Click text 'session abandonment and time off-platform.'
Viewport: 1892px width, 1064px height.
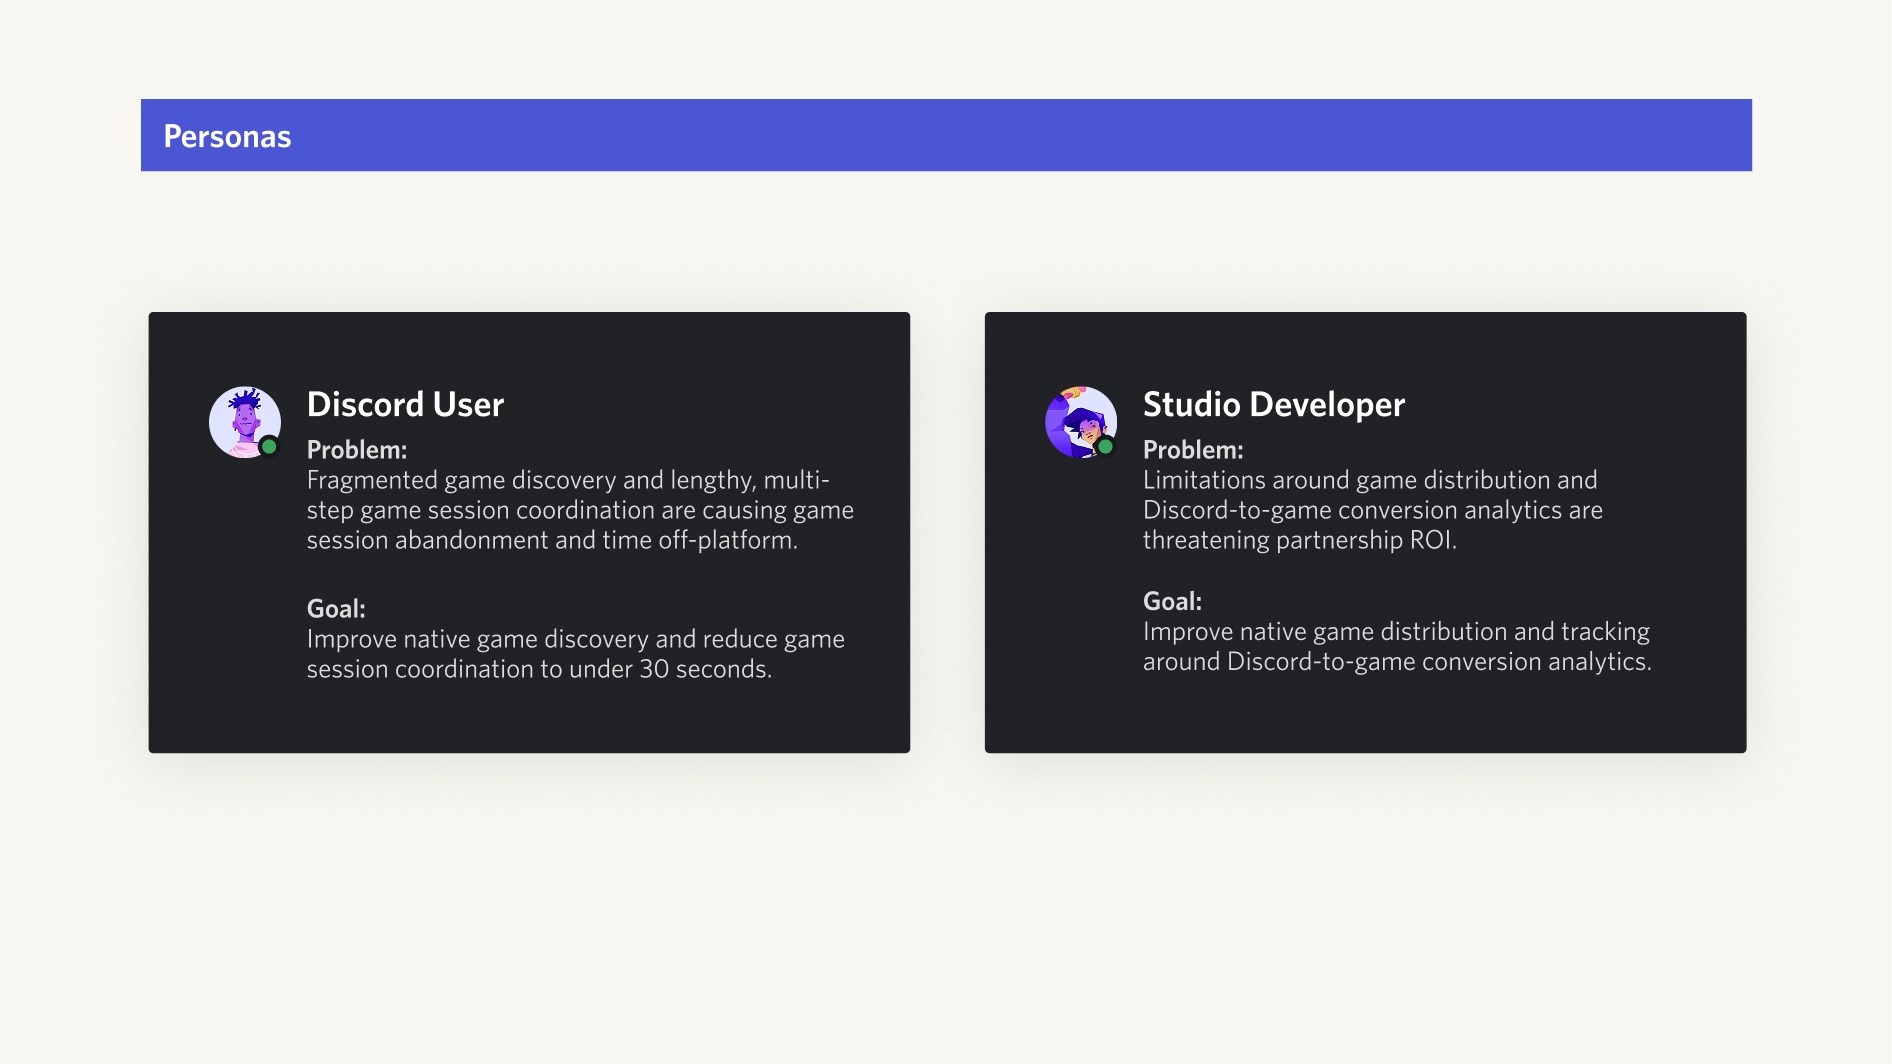click(552, 540)
